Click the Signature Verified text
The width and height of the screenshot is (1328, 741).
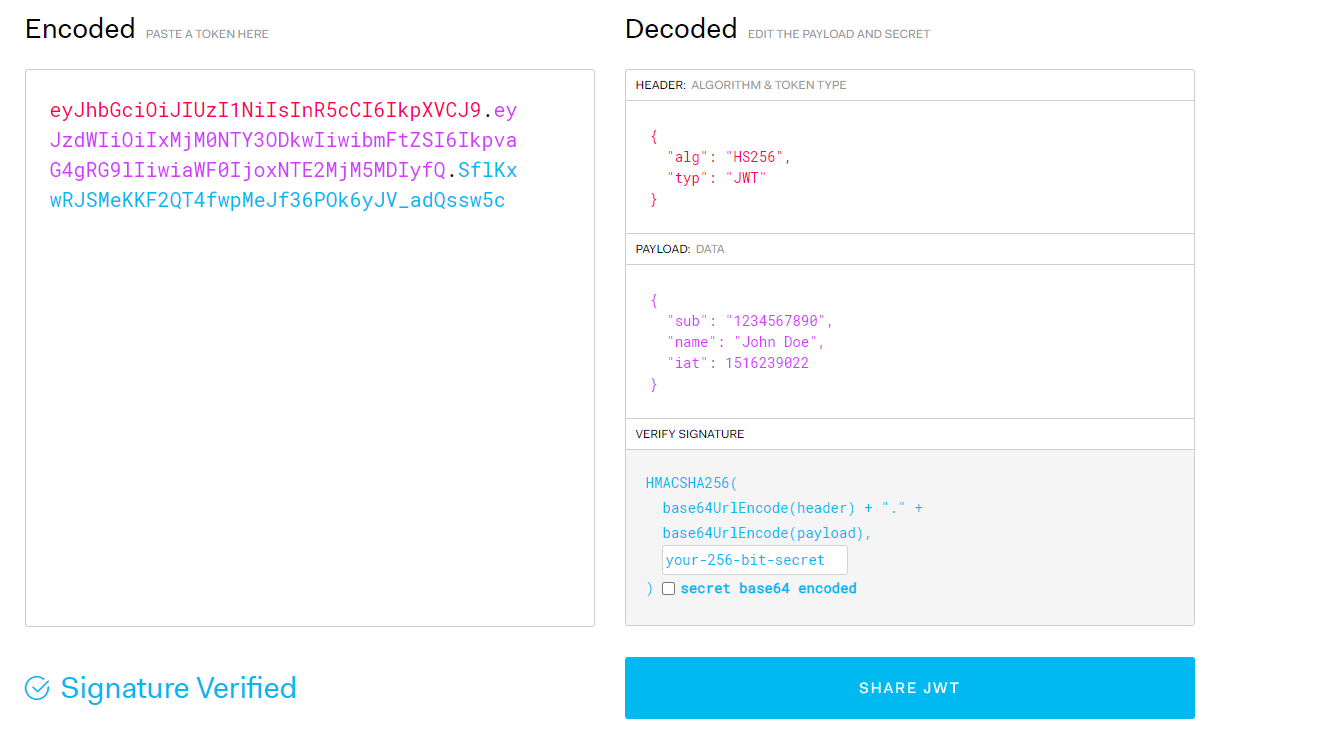click(178, 688)
